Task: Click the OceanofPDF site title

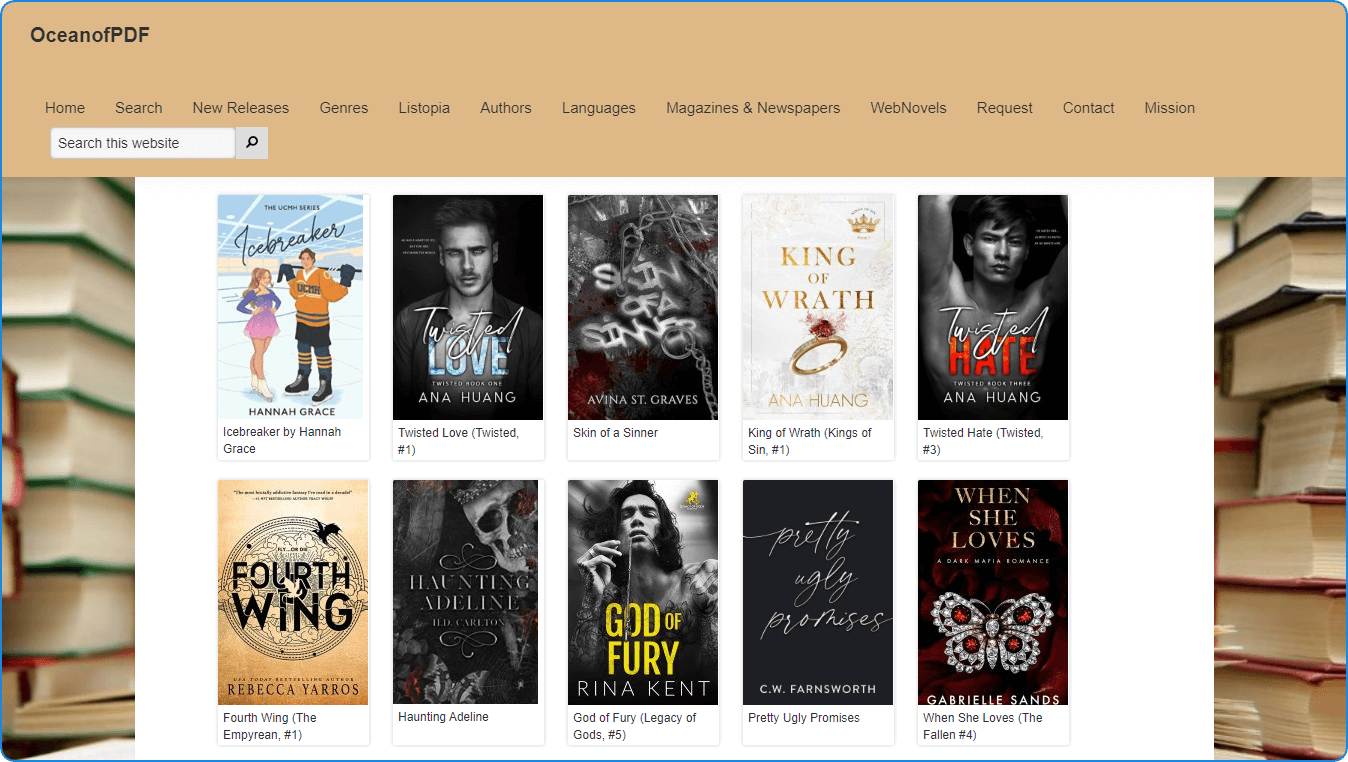Action: 90,35
